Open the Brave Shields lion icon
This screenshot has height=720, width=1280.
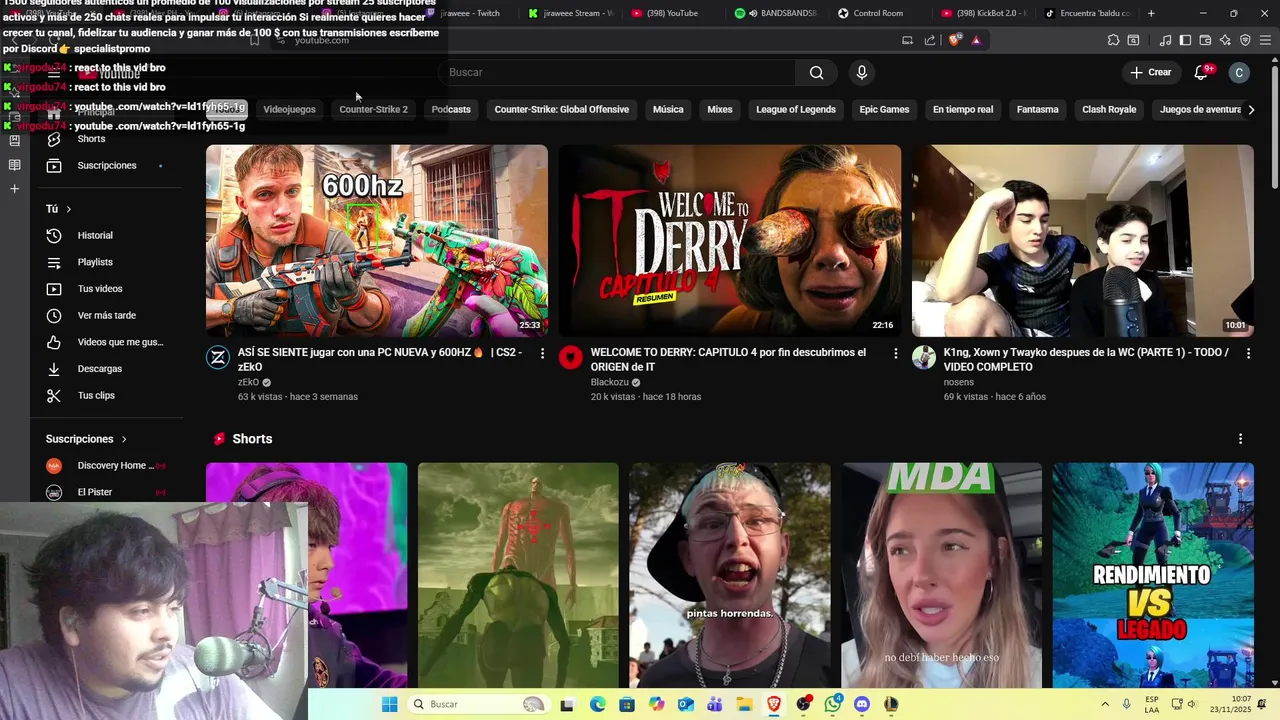[955, 40]
